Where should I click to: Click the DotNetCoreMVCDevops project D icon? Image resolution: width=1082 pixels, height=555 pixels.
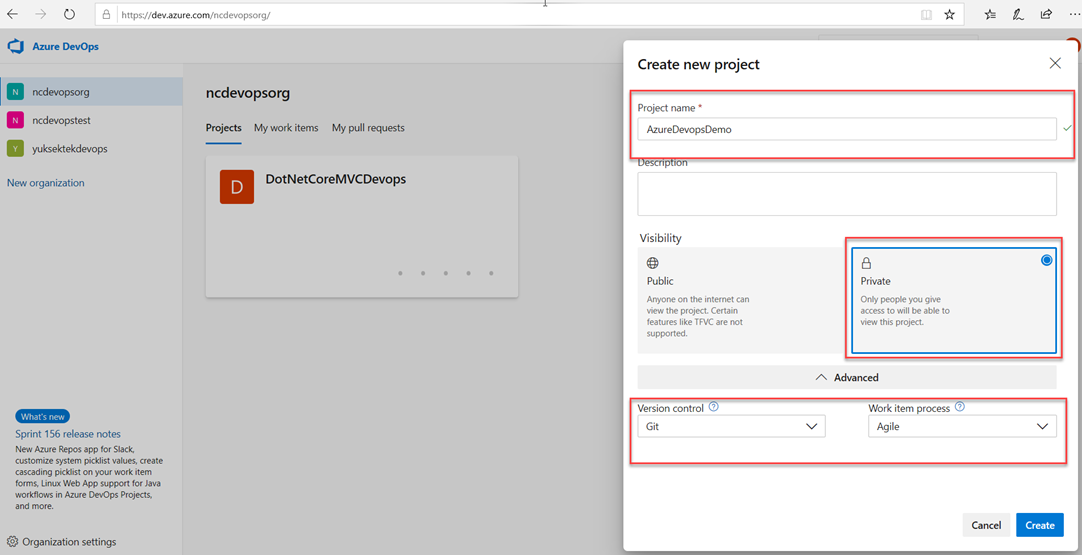click(x=237, y=186)
